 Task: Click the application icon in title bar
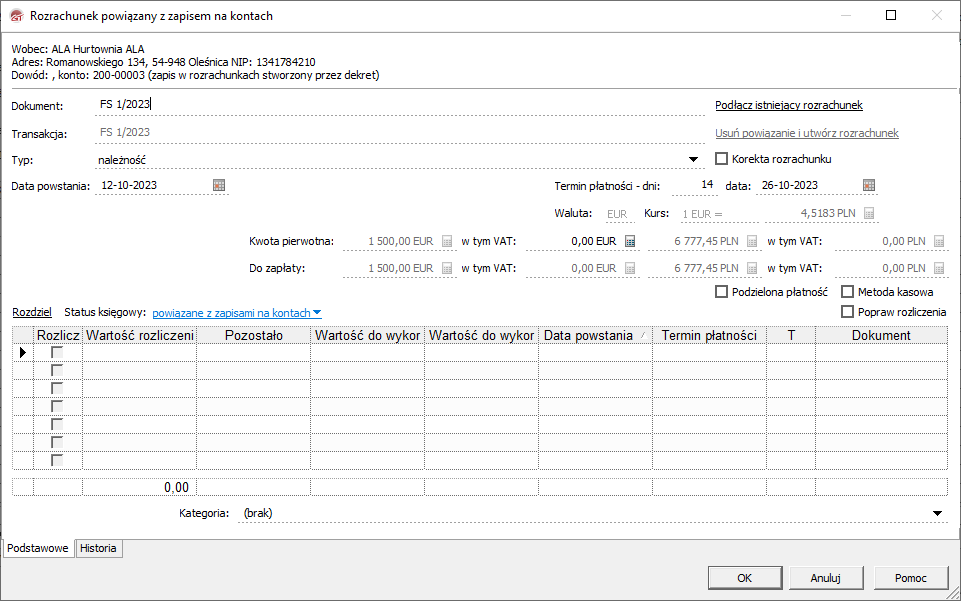(17, 15)
